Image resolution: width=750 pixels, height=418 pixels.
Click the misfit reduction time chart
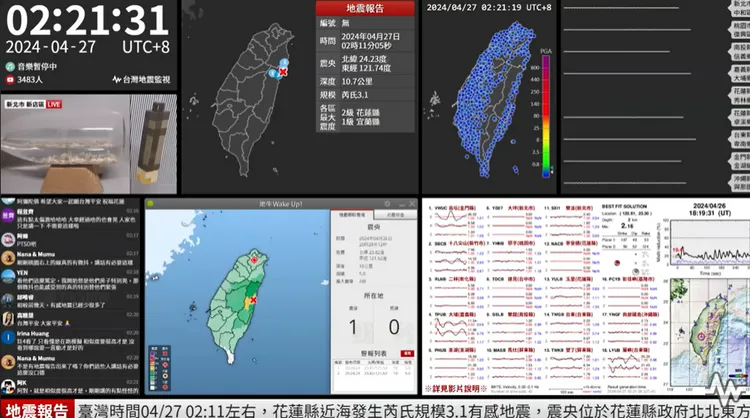(710, 242)
